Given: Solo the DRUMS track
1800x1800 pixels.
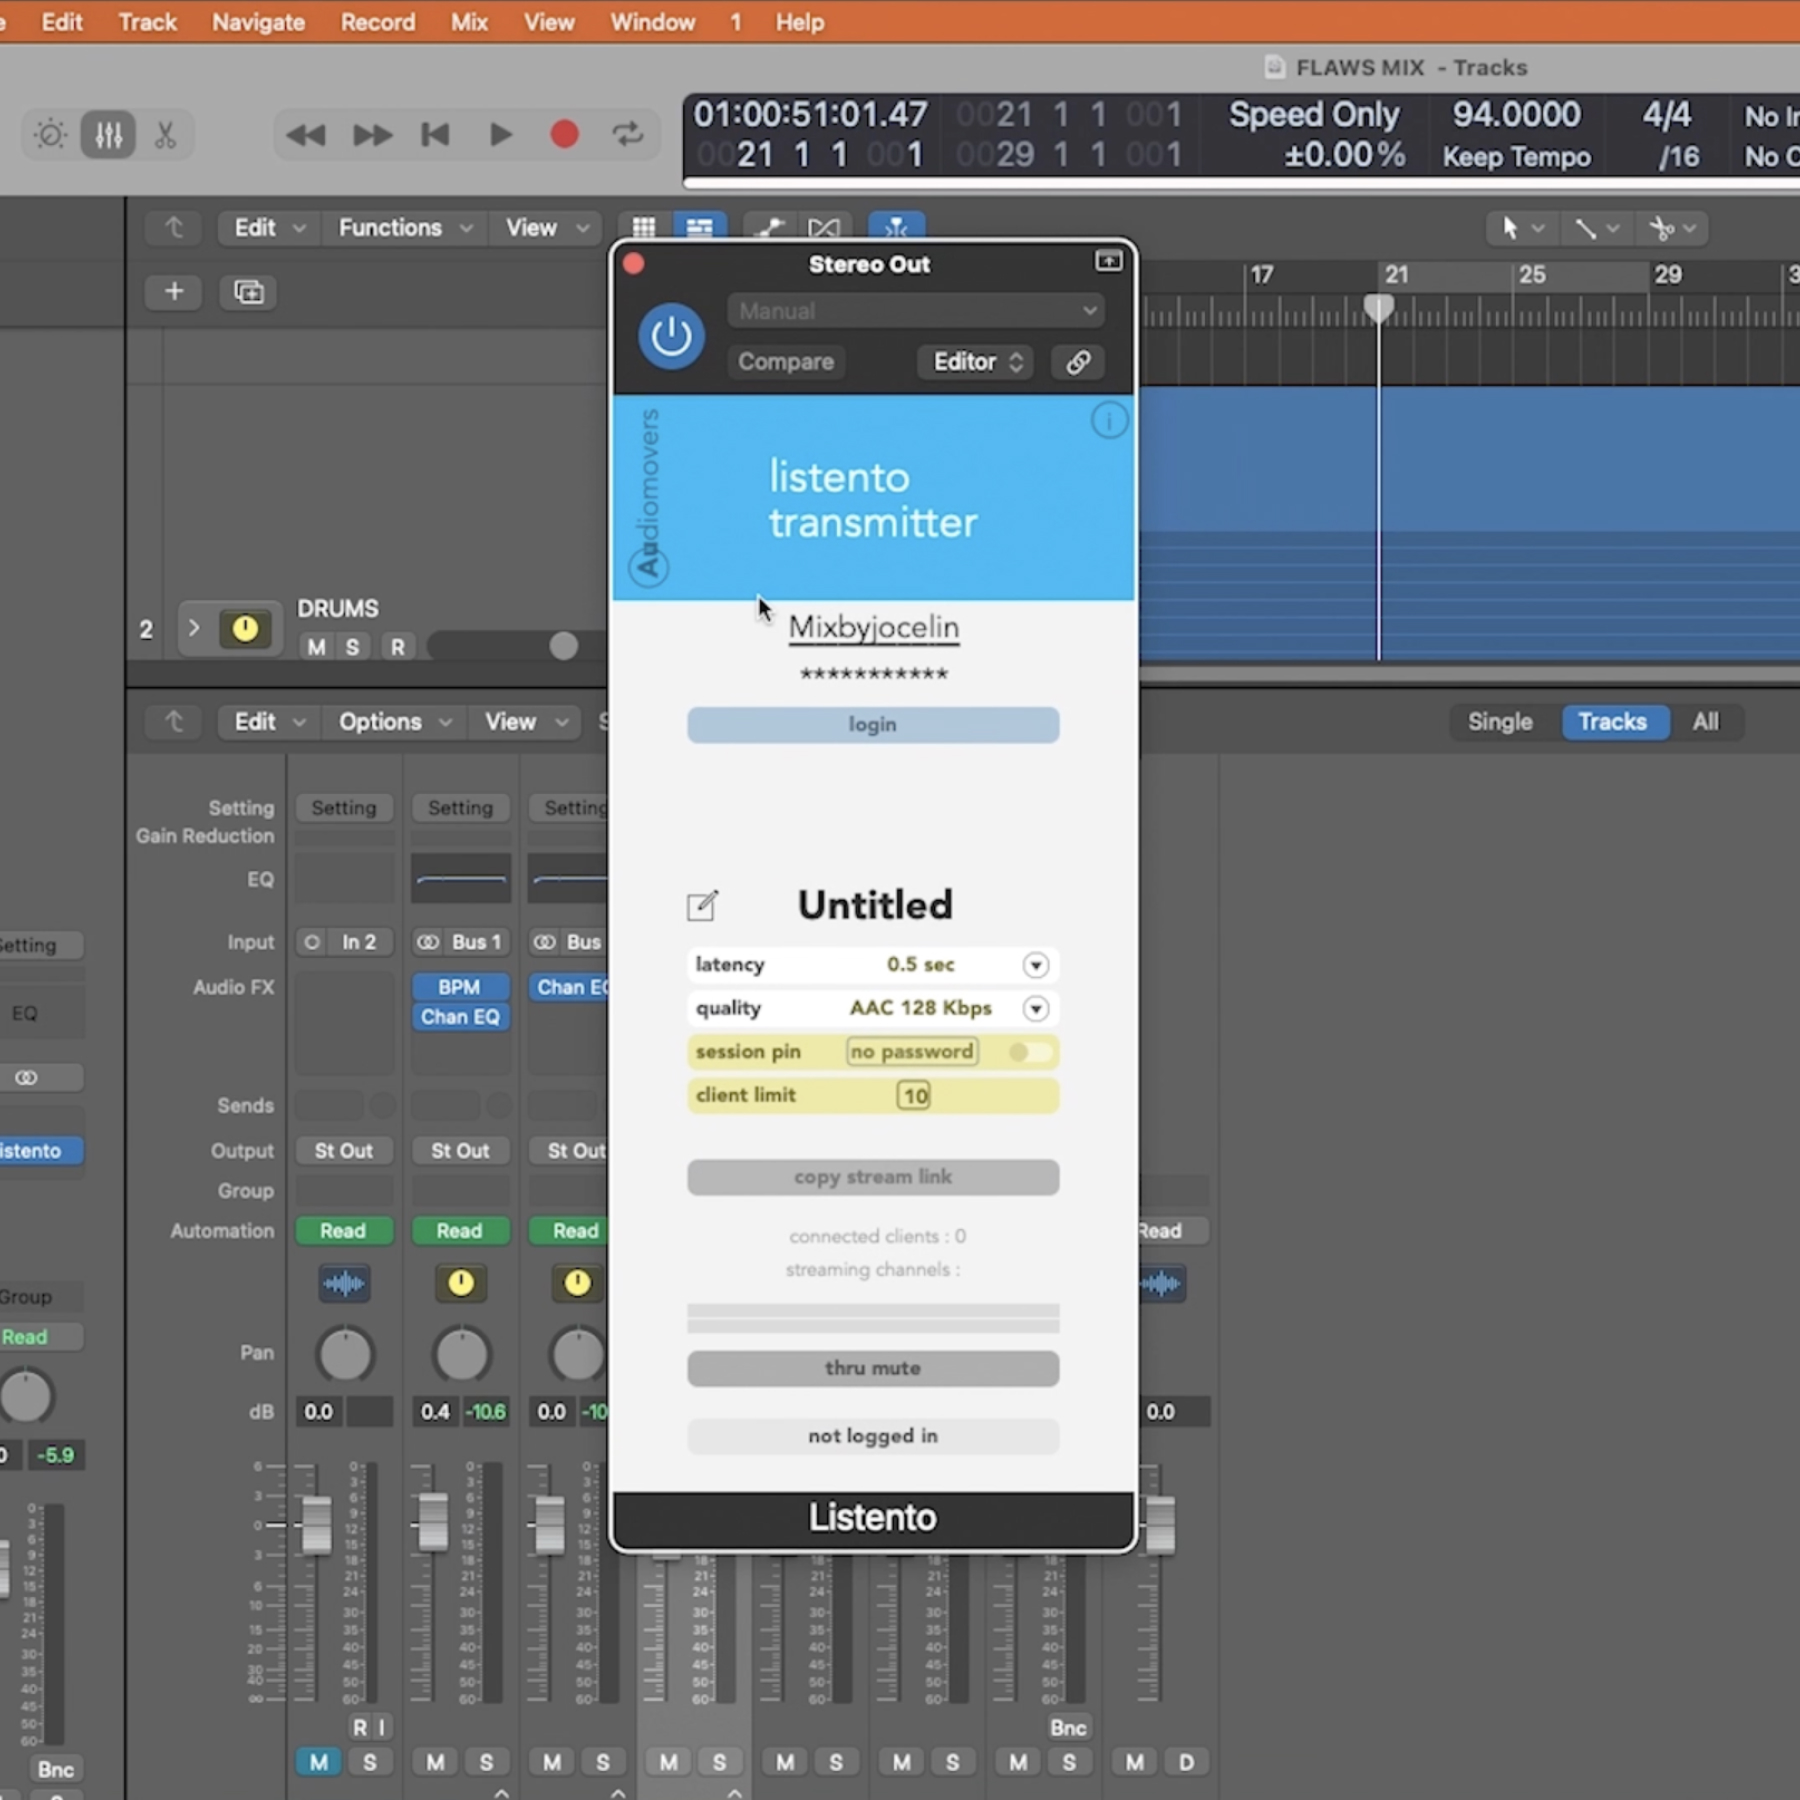Looking at the screenshot, I should click(352, 647).
